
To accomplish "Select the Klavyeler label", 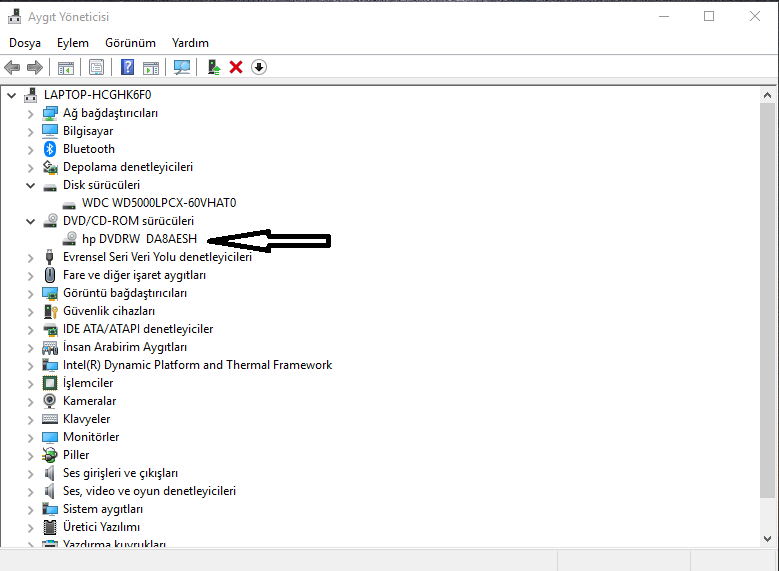I will 86,419.
